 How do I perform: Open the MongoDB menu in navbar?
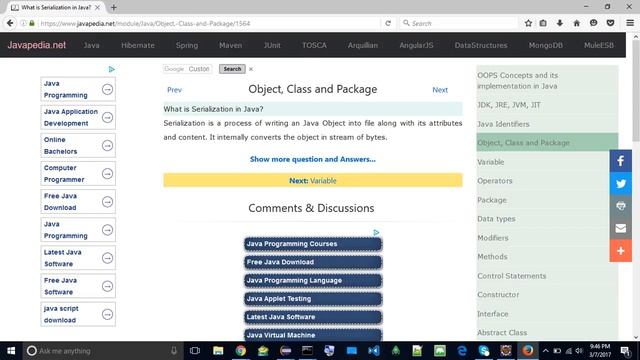(x=546, y=45)
